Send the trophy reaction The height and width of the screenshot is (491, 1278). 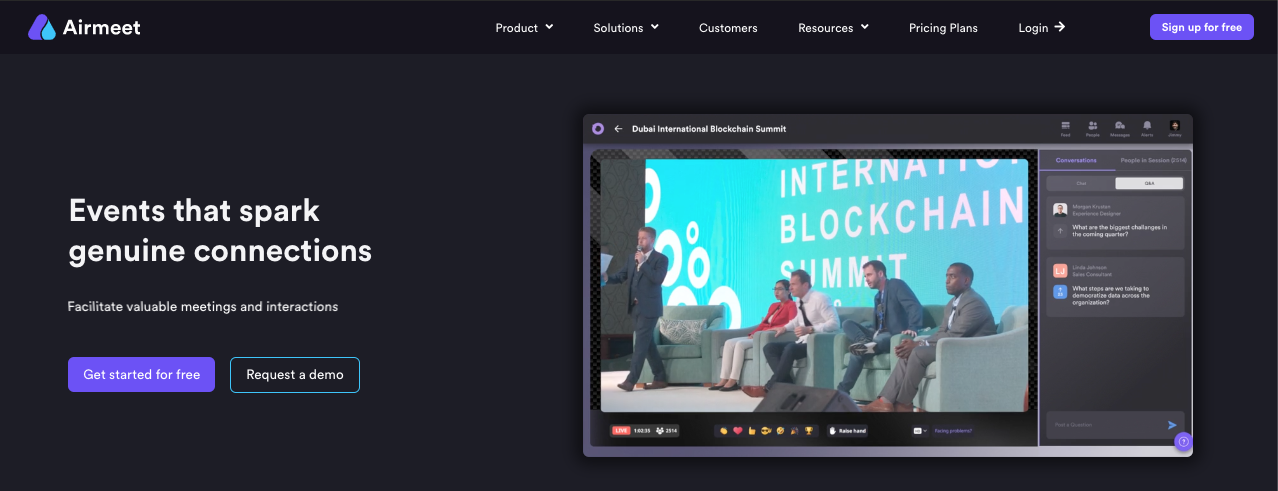pos(809,431)
